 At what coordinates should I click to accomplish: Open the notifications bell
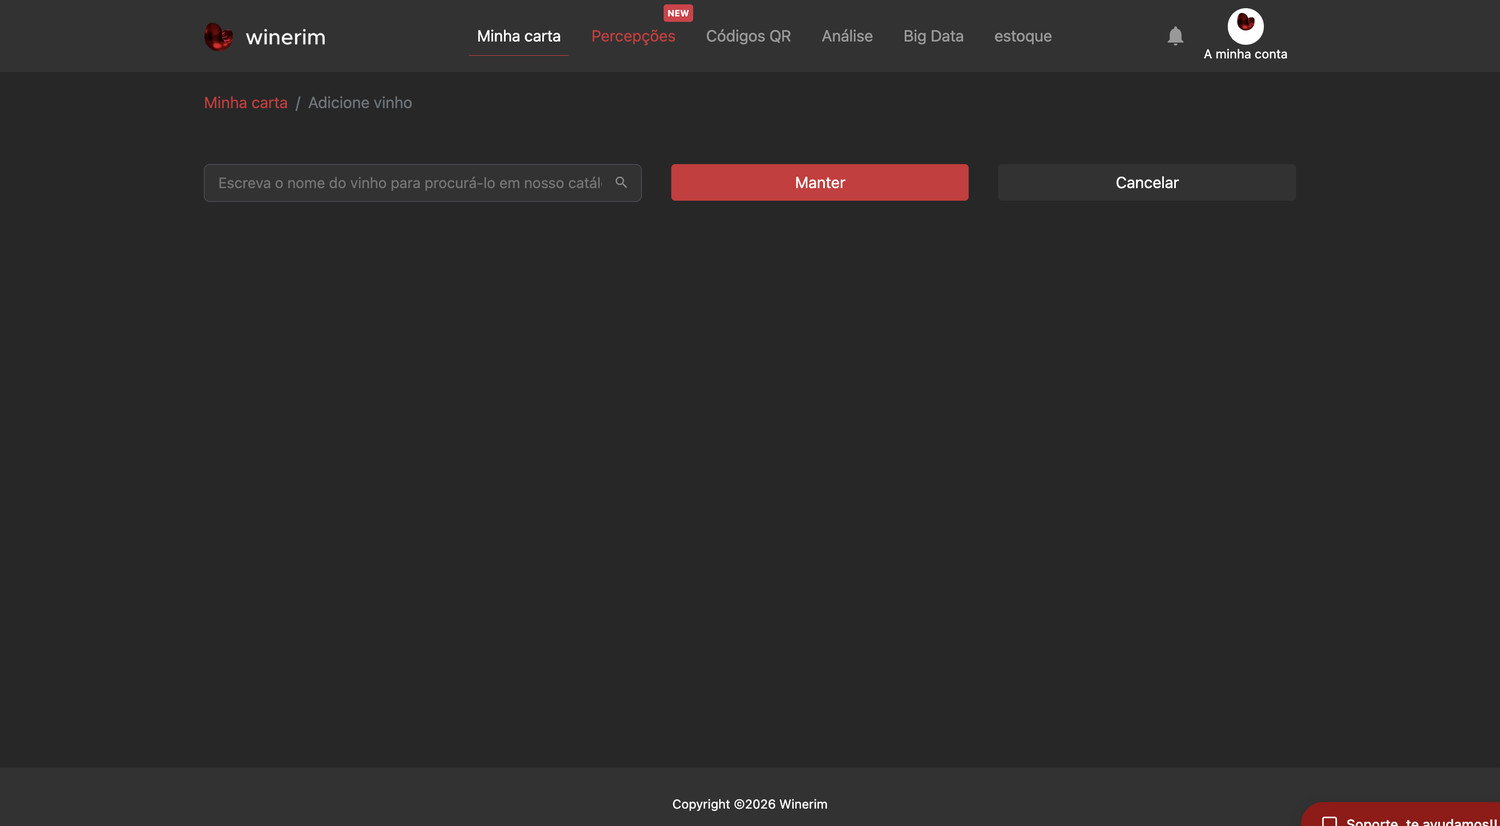point(1175,36)
